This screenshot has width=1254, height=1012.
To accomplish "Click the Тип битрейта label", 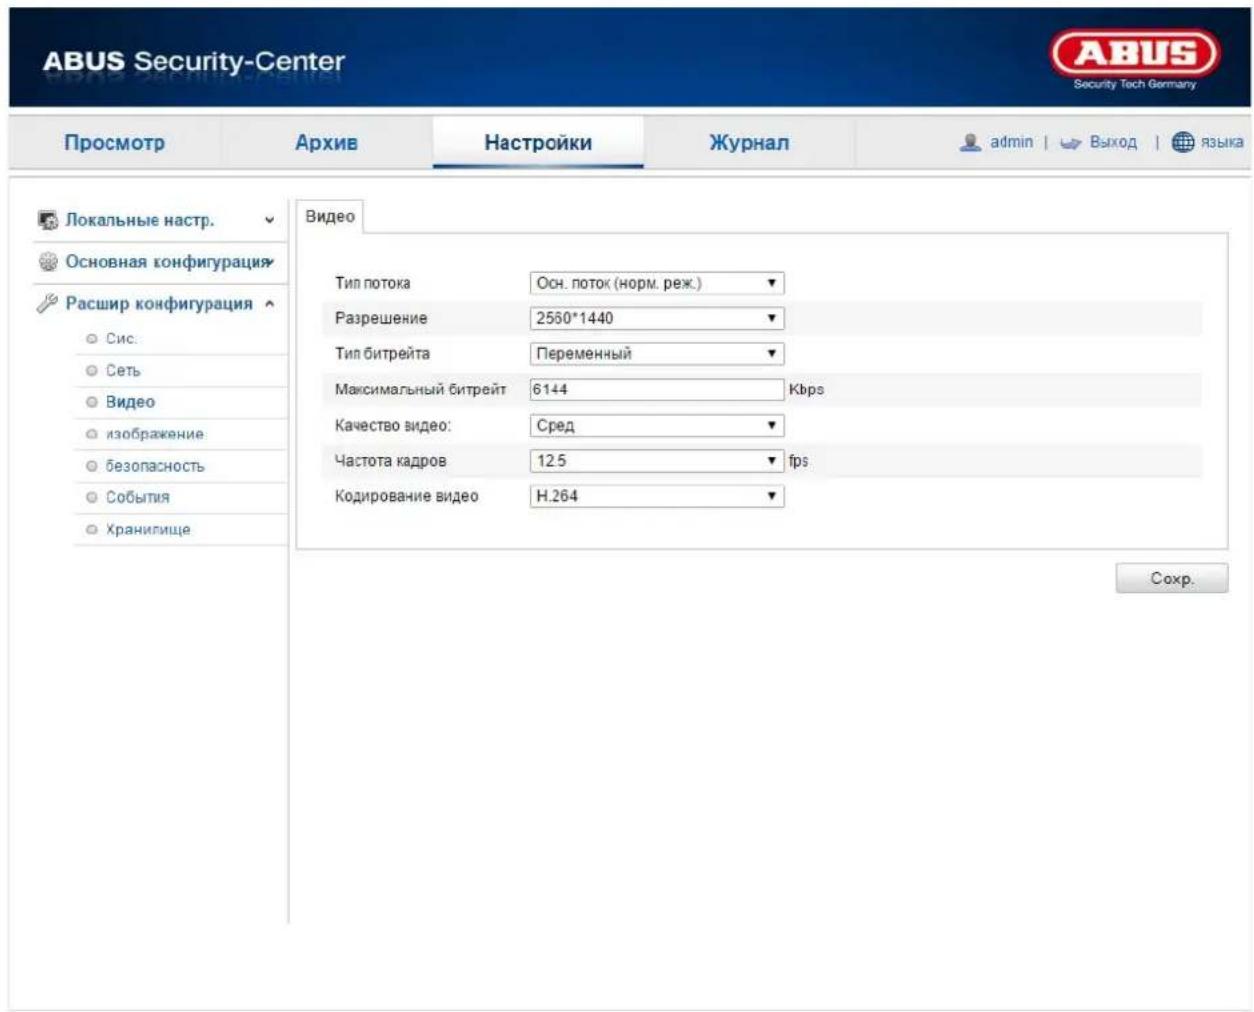I will 382,353.
